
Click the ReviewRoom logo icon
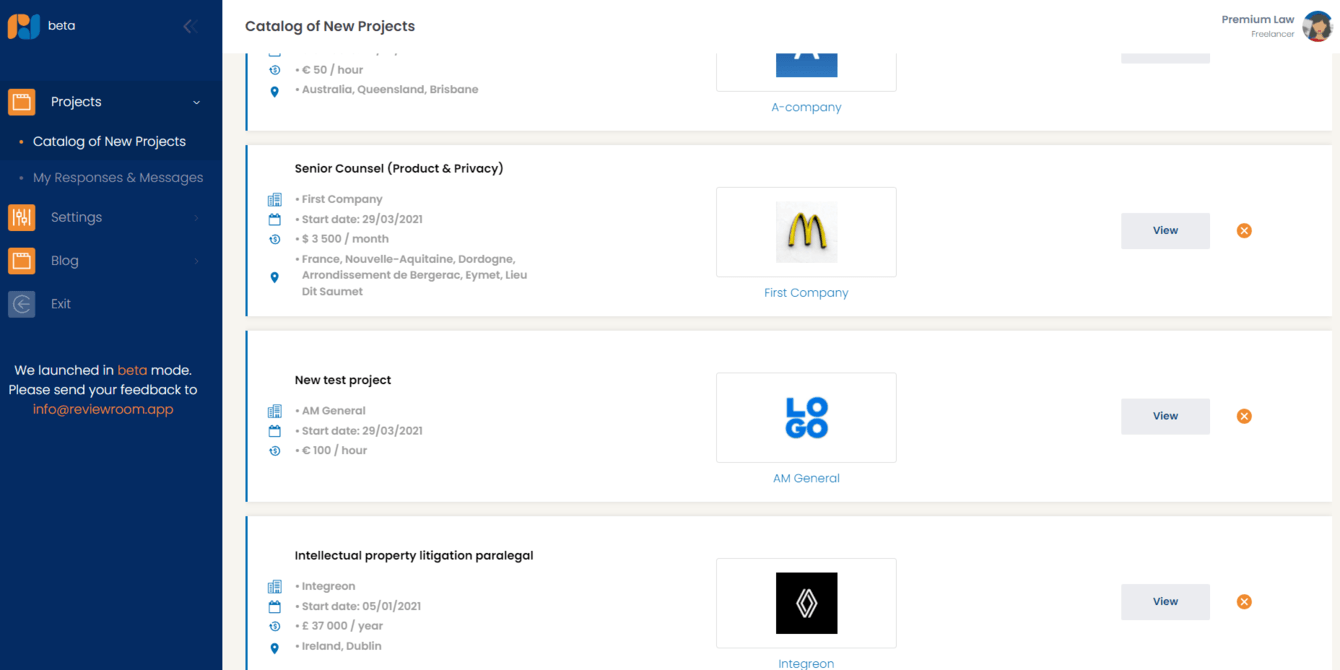tap(24, 26)
